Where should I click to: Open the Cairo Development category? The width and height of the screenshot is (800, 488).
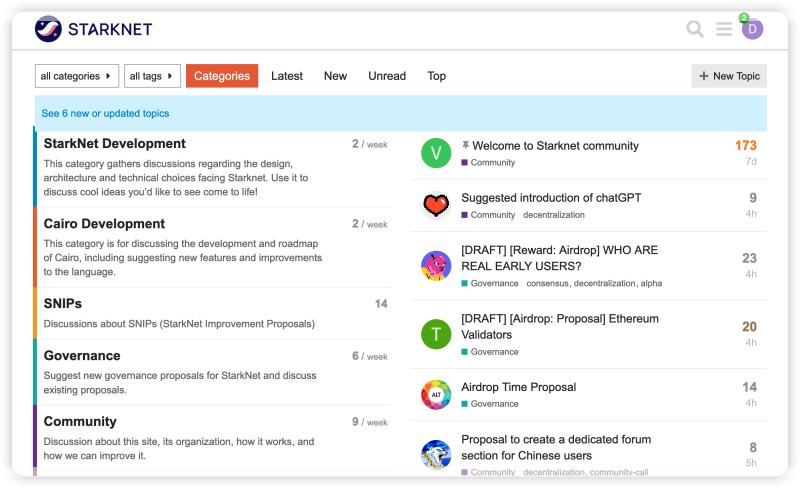pos(104,224)
